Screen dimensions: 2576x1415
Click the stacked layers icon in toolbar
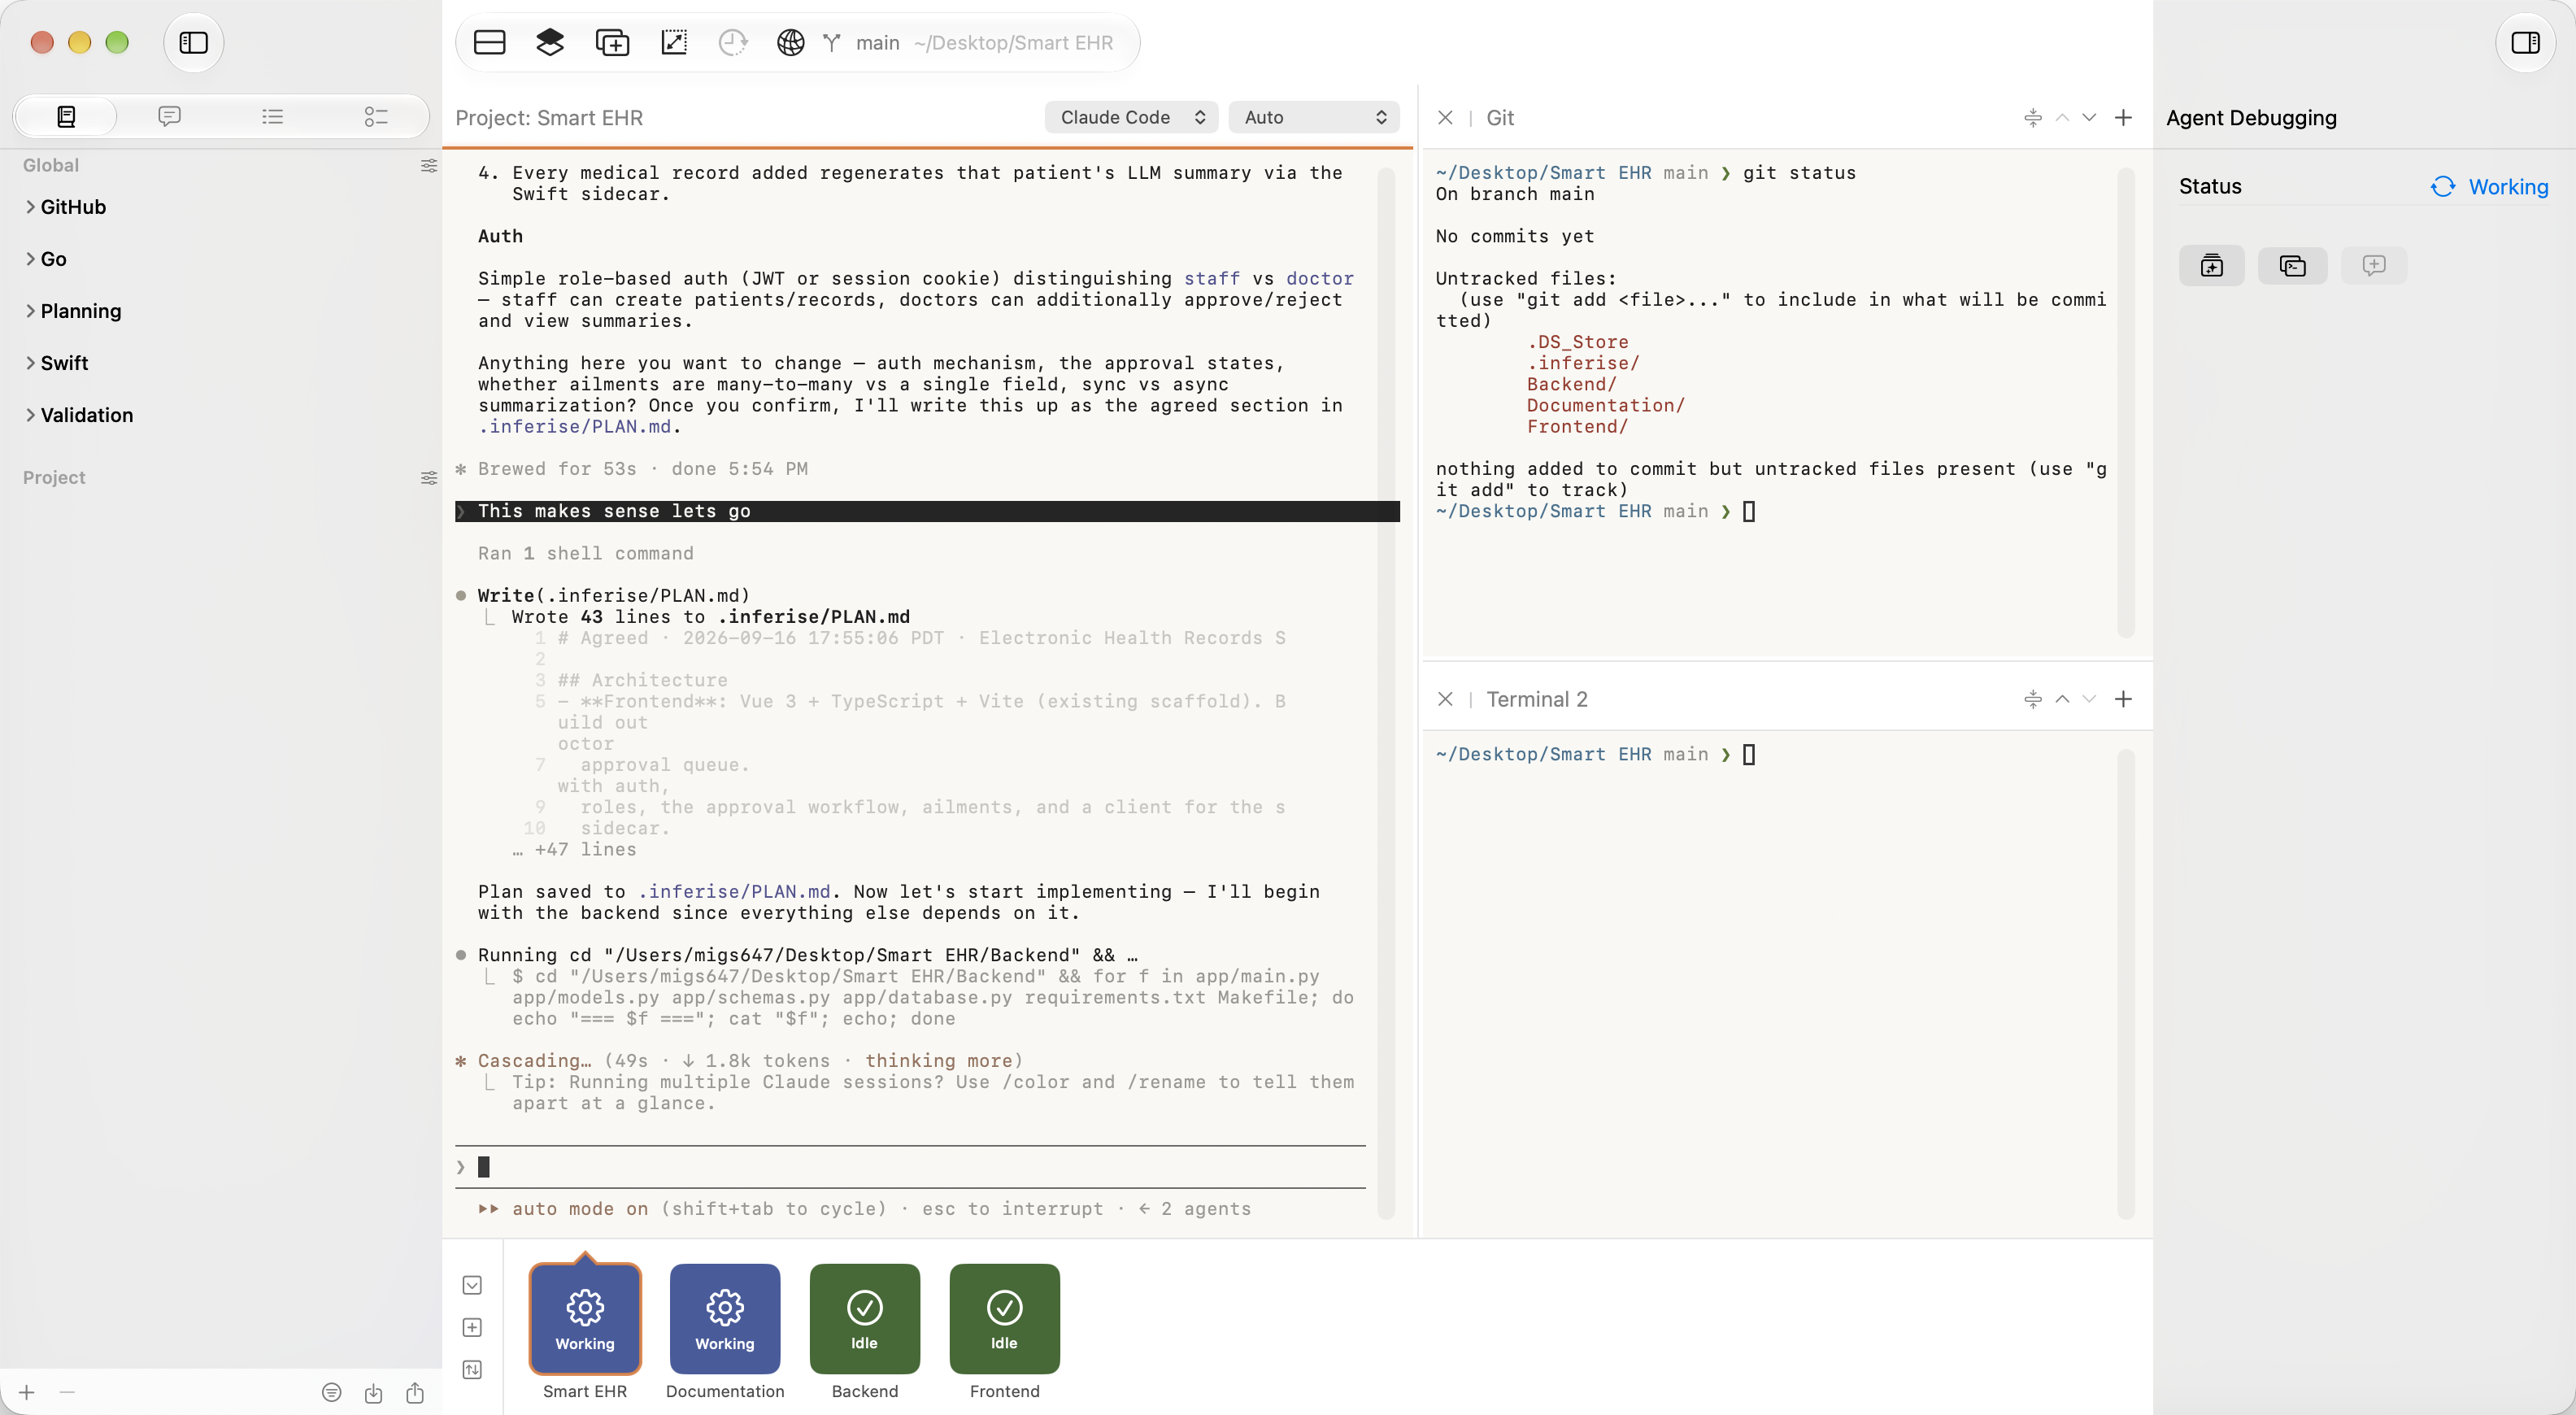pyautogui.click(x=550, y=42)
